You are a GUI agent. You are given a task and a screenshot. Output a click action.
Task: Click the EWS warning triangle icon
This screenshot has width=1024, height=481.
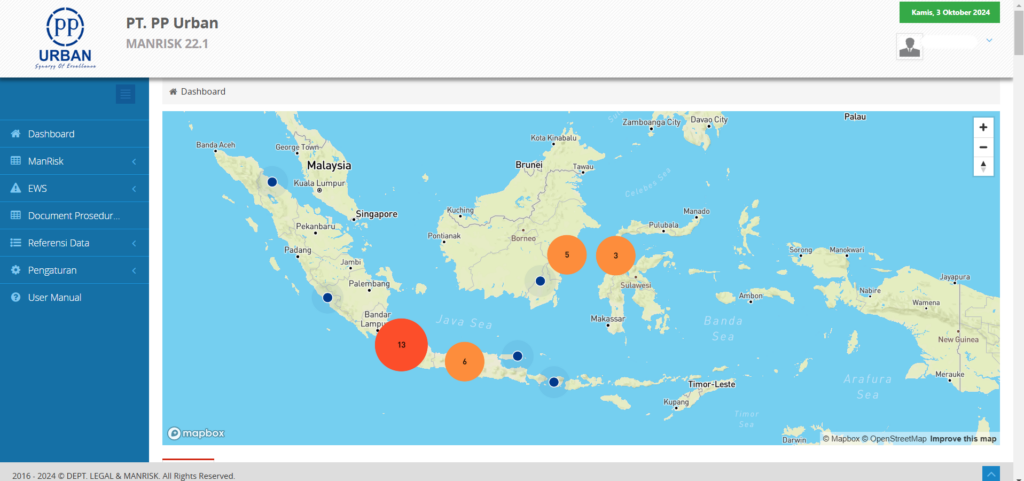pos(16,188)
